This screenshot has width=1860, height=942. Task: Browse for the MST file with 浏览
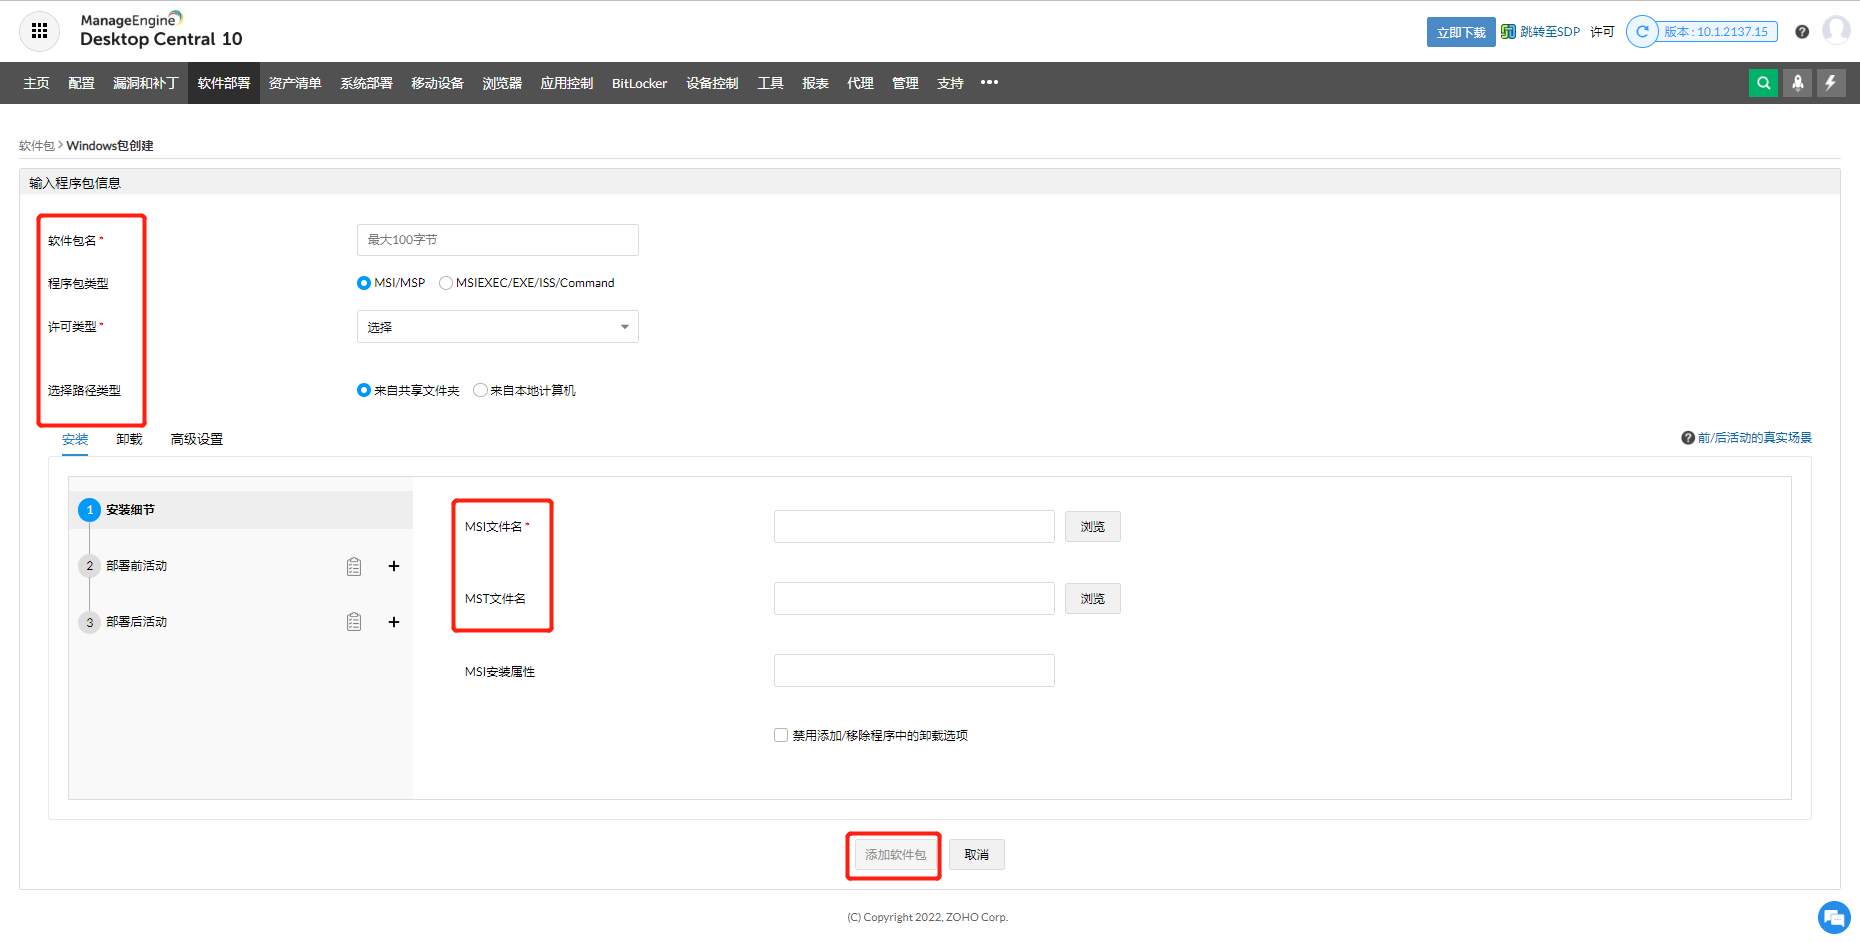point(1093,599)
